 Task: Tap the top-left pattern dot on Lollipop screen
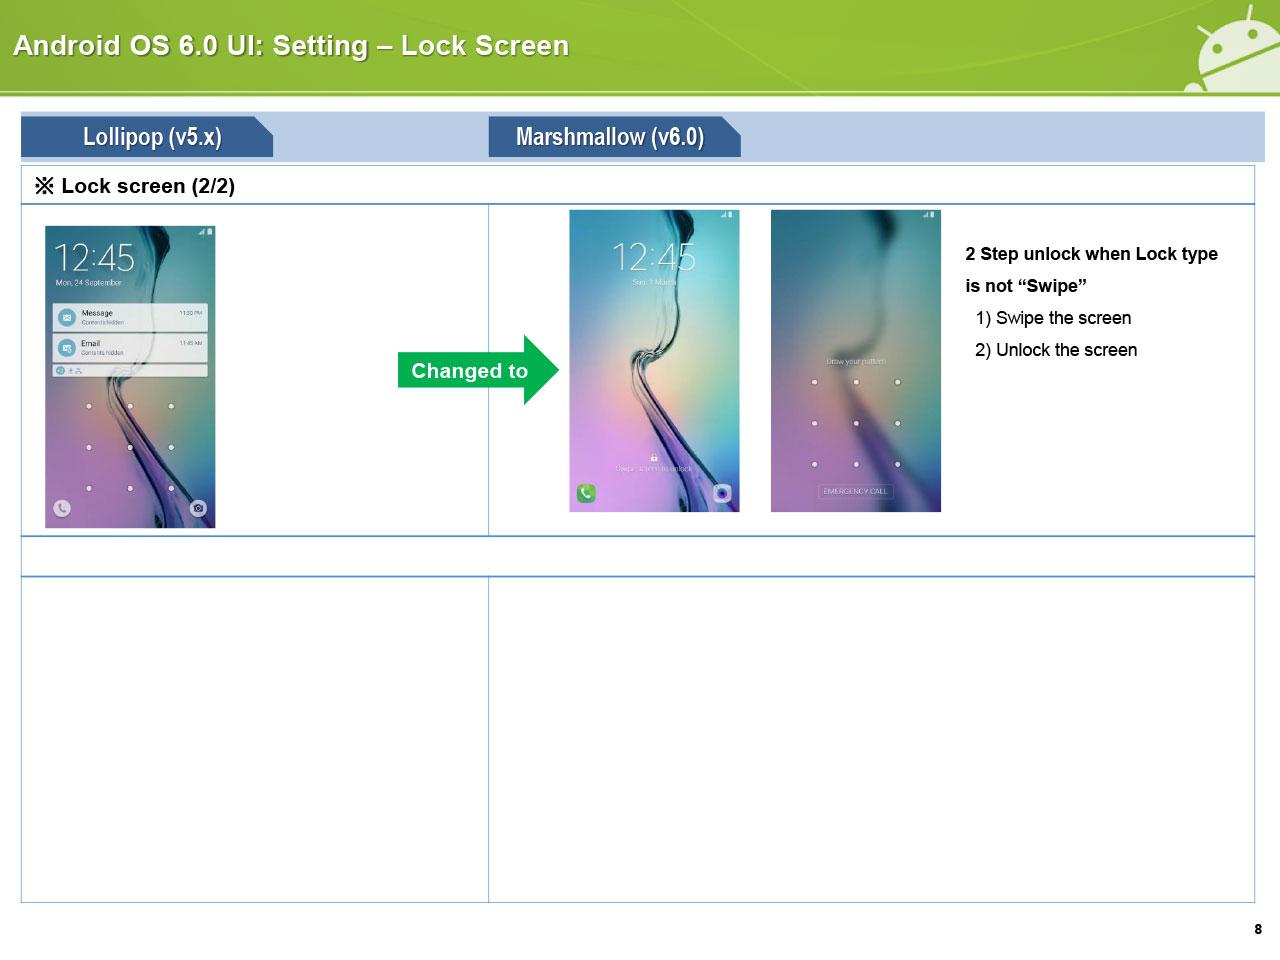[89, 406]
